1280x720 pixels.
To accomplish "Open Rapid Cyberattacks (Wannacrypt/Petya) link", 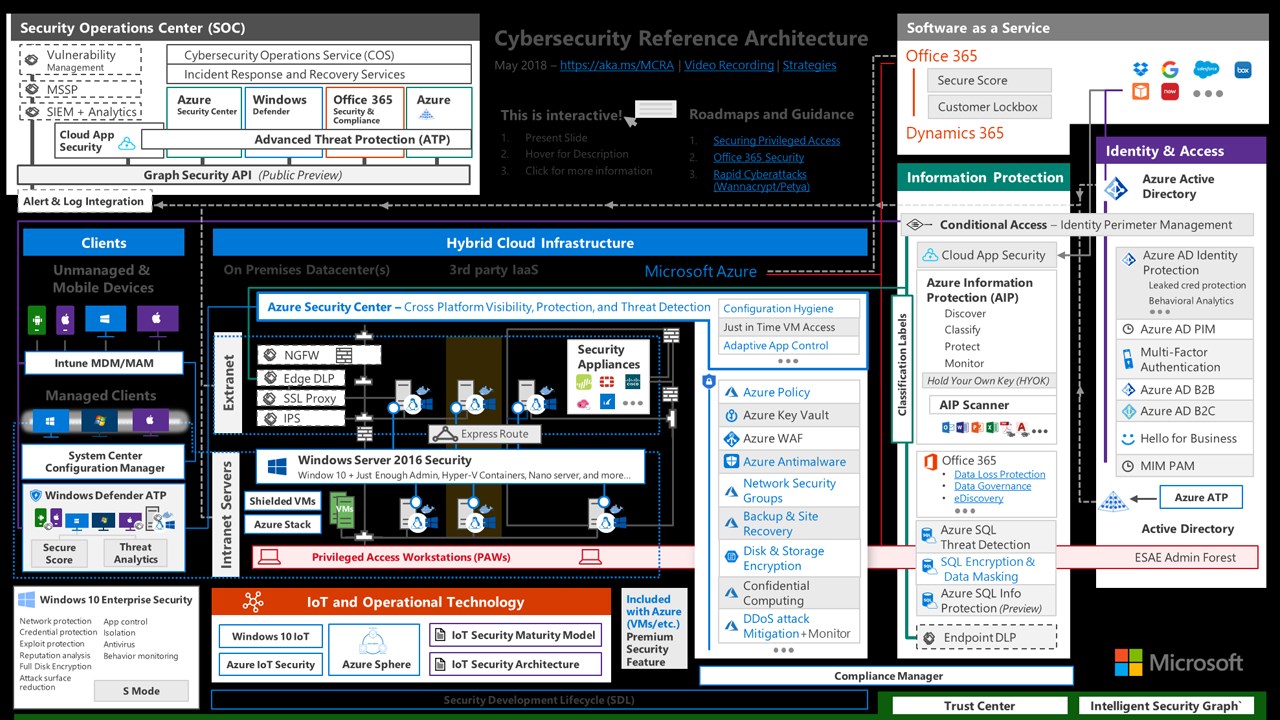I will point(760,180).
